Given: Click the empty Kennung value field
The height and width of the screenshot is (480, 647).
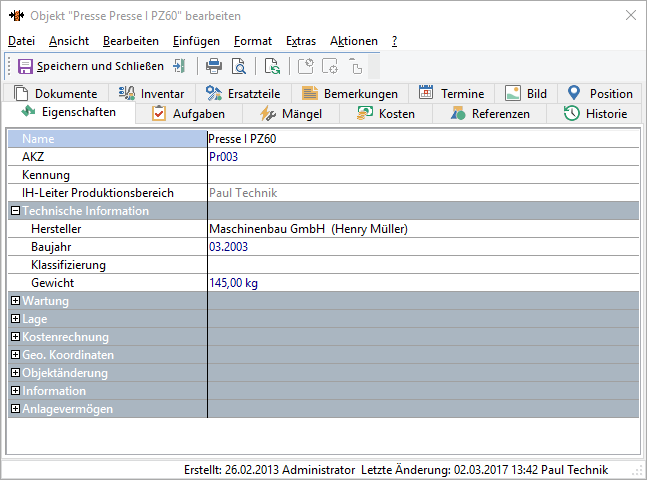Looking at the screenshot, I should tap(423, 175).
